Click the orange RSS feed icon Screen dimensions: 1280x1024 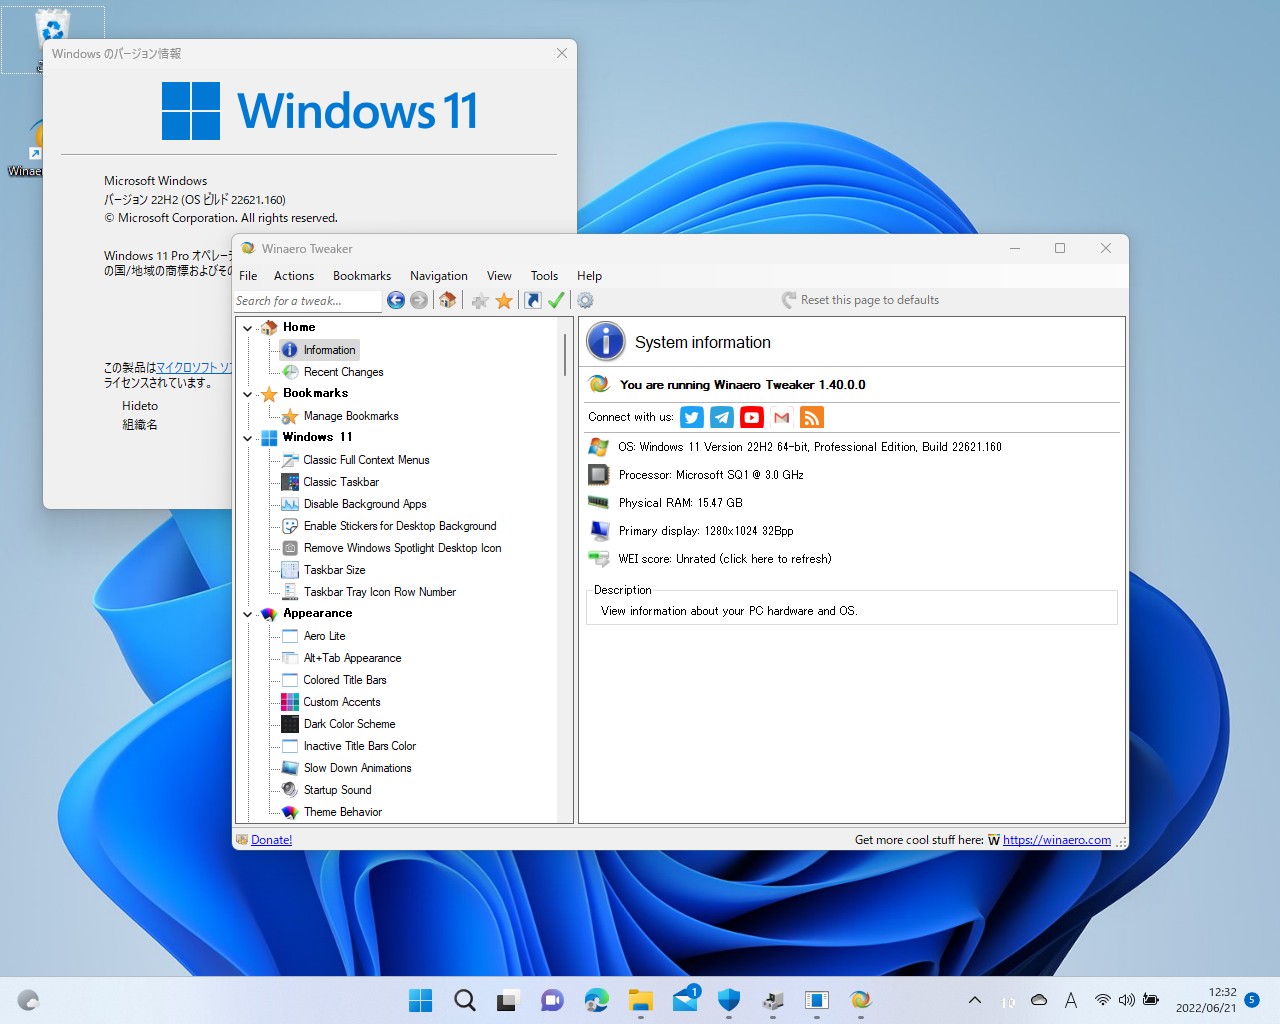tap(811, 417)
